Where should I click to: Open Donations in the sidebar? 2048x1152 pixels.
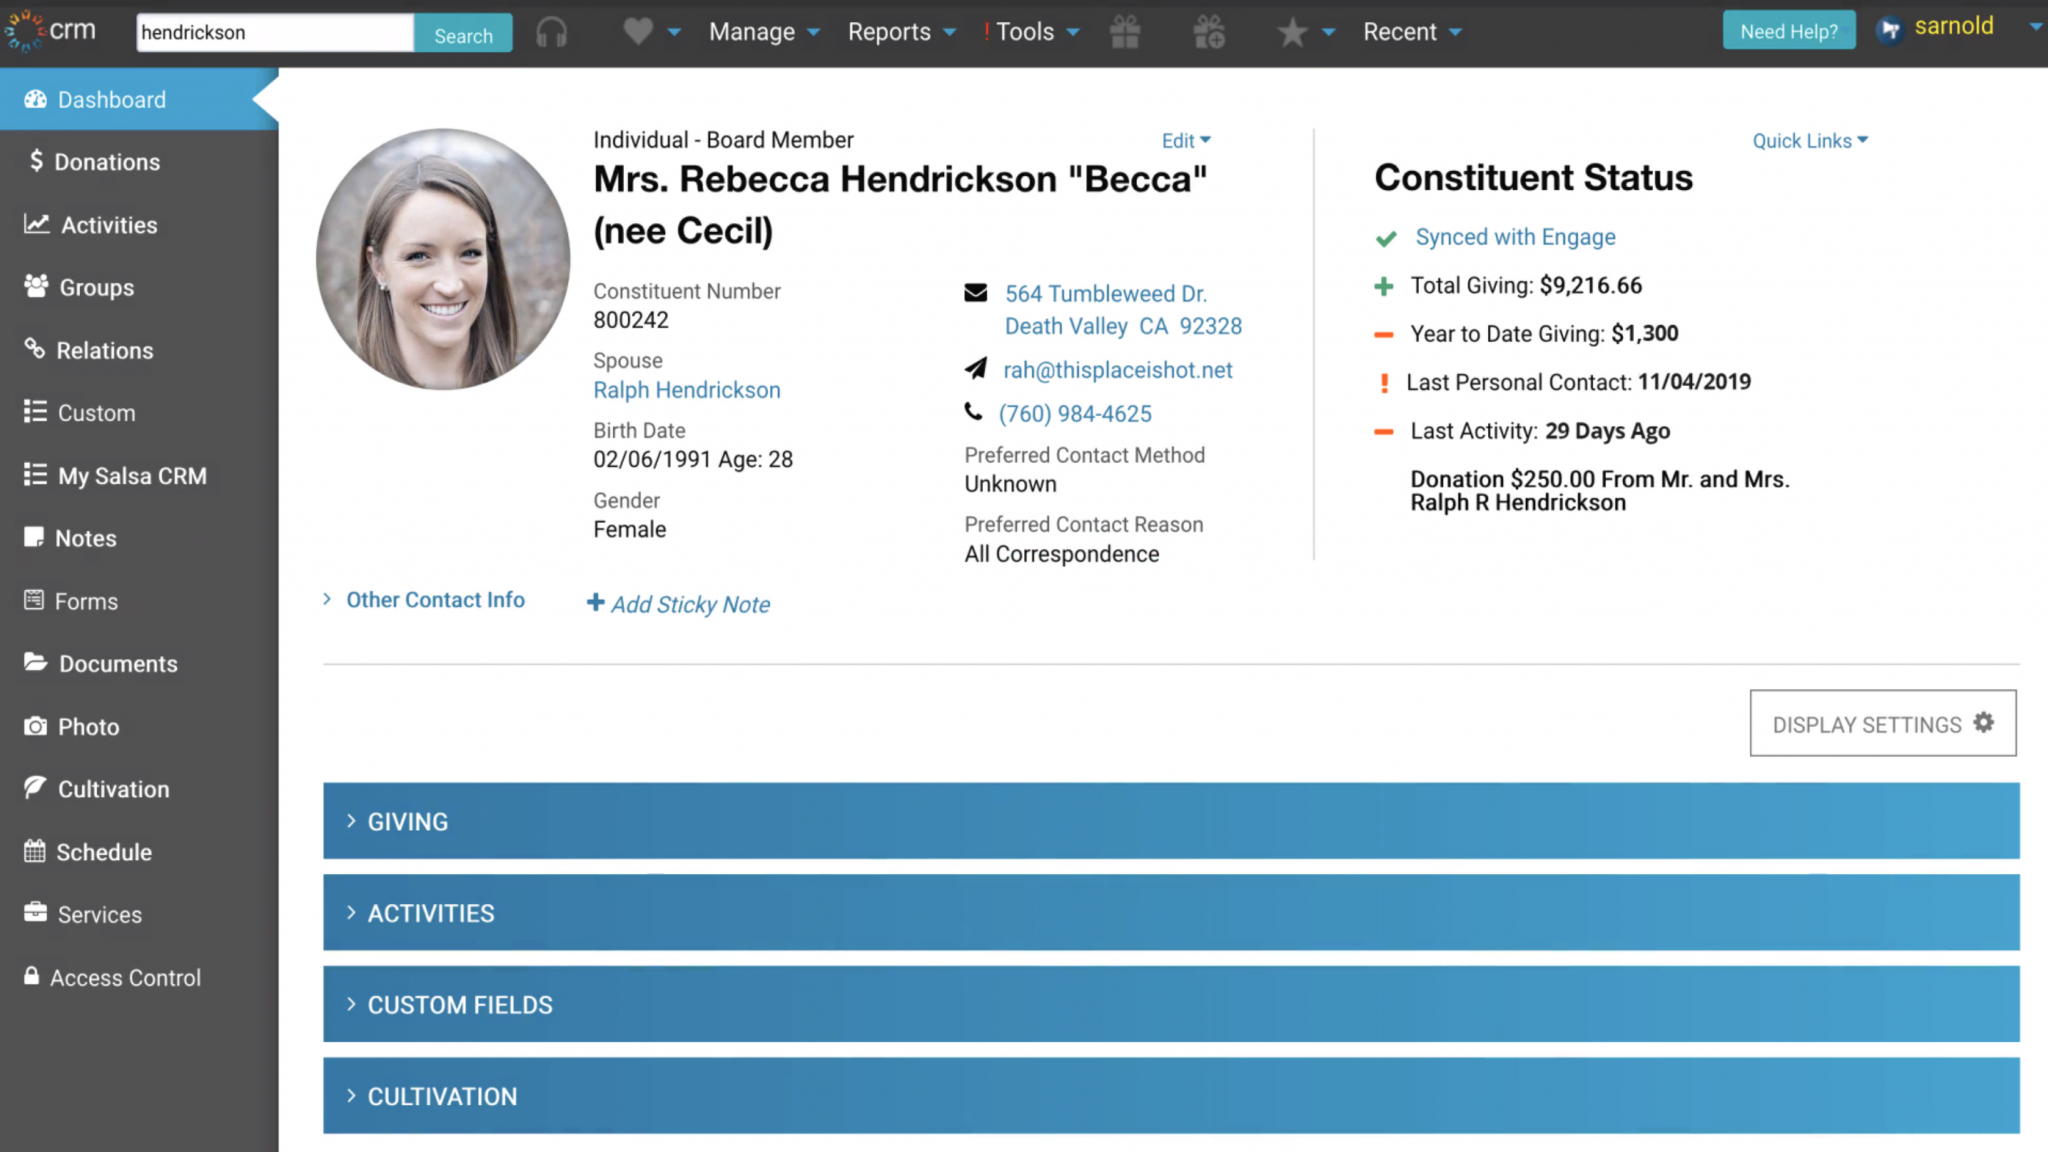[139, 162]
